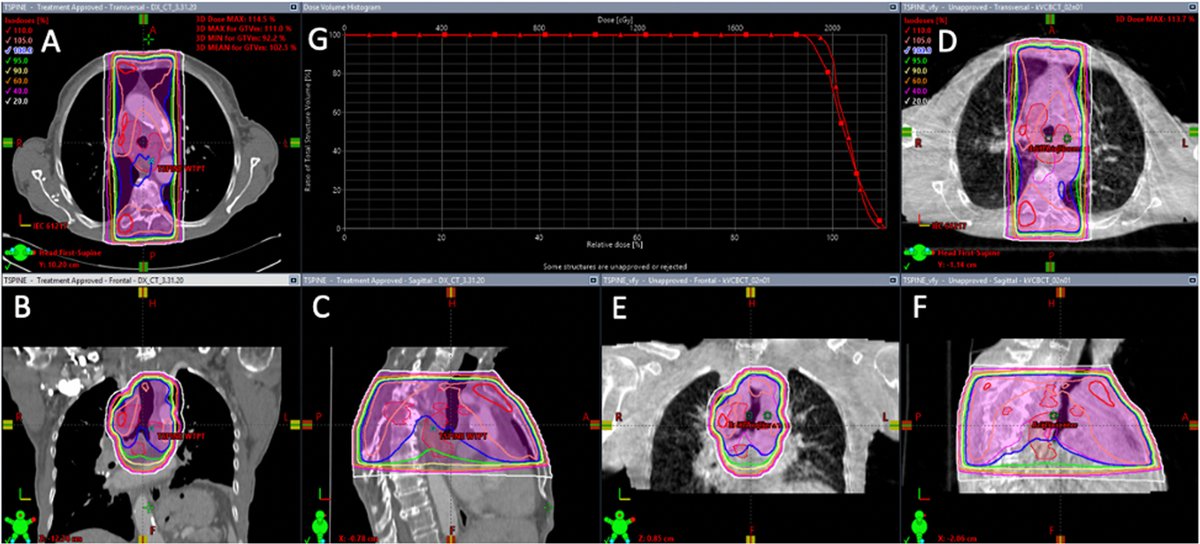Click the right plane marker near L in kVCBCT frontal view E
The width and height of the screenshot is (1200, 544).
point(894,423)
